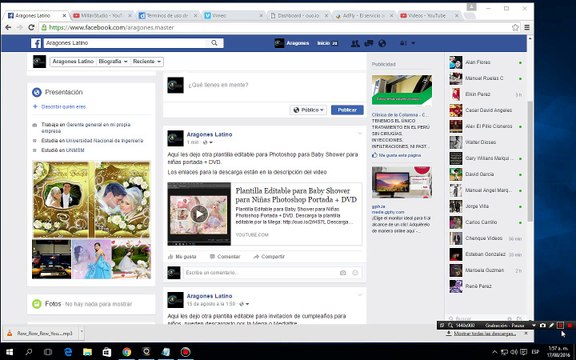Open post options arrow on 15 de agosto post
576x360 pixels.
click(360, 295)
